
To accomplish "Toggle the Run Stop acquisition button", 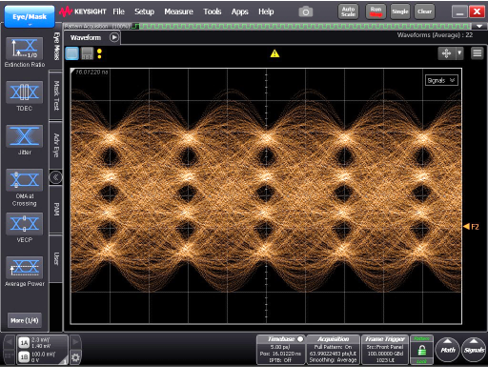I will (x=376, y=12).
